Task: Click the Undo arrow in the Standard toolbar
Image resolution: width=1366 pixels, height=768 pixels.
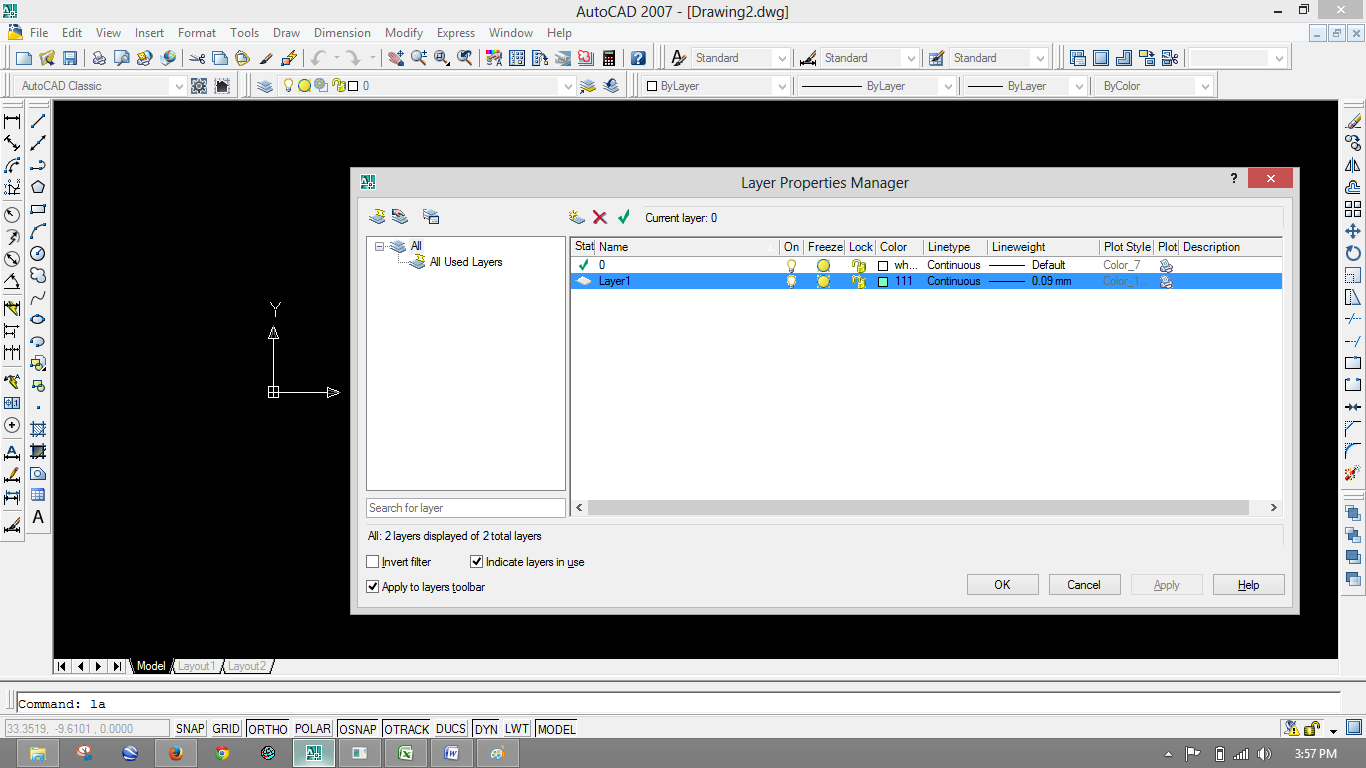Action: 318,58
